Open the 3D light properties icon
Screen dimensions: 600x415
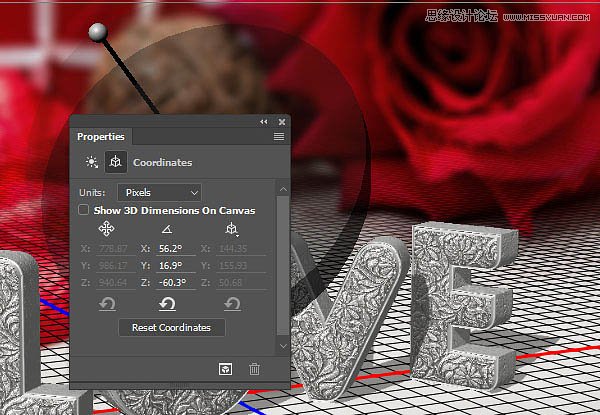[x=91, y=162]
